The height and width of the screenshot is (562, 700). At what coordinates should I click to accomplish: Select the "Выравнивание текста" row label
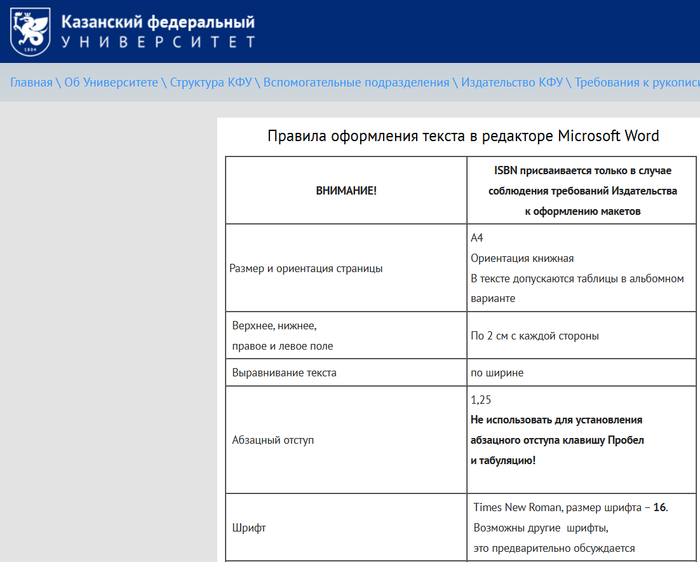point(283,373)
